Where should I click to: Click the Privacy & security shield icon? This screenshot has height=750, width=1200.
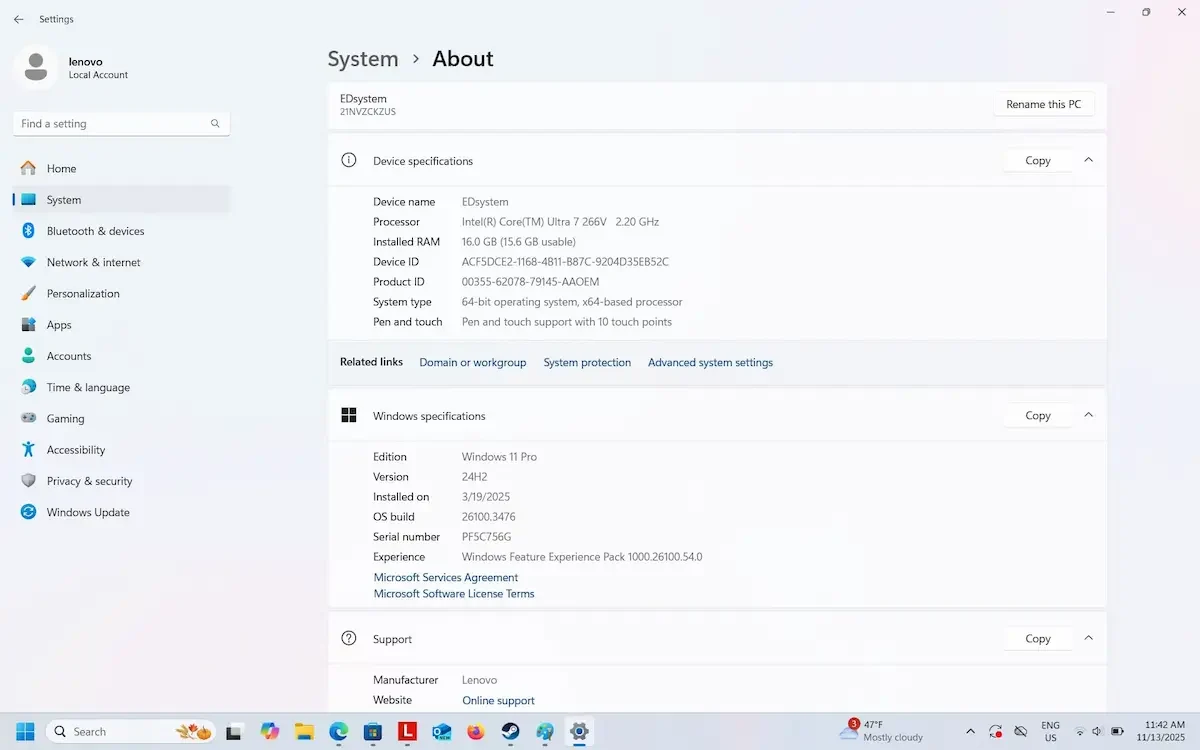tap(28, 481)
